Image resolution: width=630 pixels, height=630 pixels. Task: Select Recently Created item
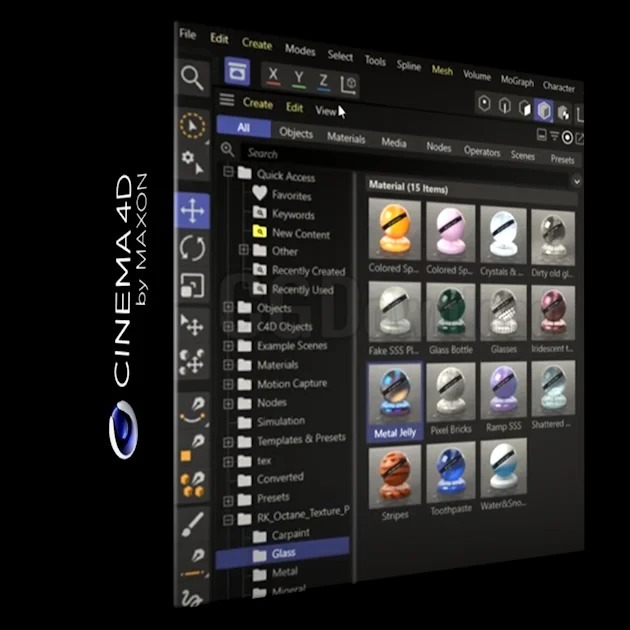[x=299, y=270]
